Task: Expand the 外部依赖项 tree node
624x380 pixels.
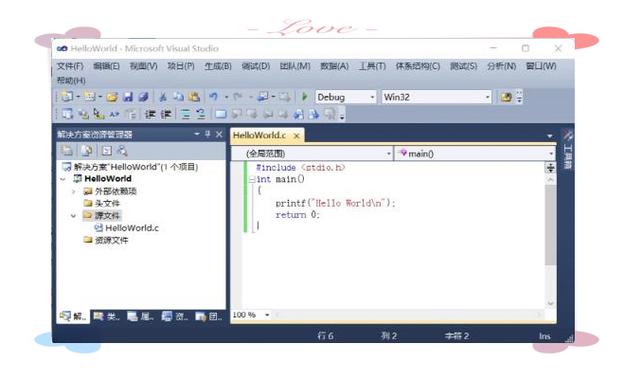Action: 73,191
